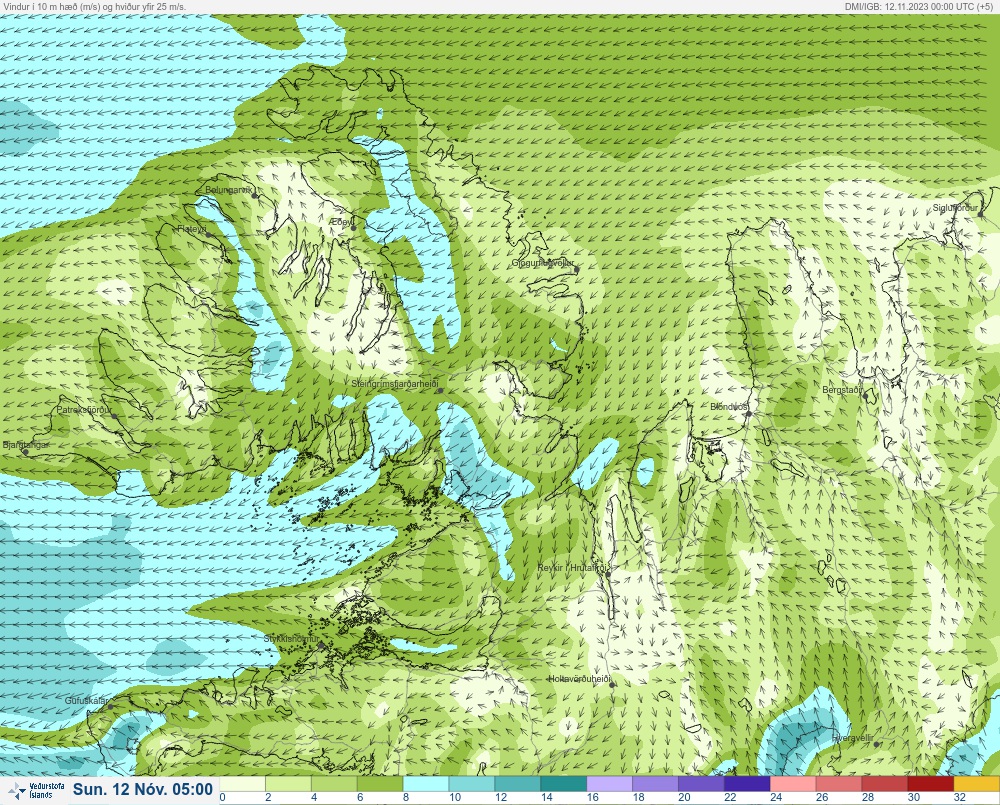Click the Flateyri station label
1000x805 pixels.
tap(192, 228)
